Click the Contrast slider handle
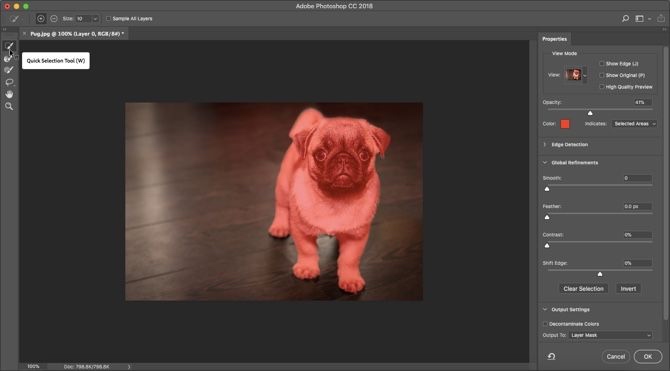This screenshot has width=670, height=371. pyautogui.click(x=547, y=245)
